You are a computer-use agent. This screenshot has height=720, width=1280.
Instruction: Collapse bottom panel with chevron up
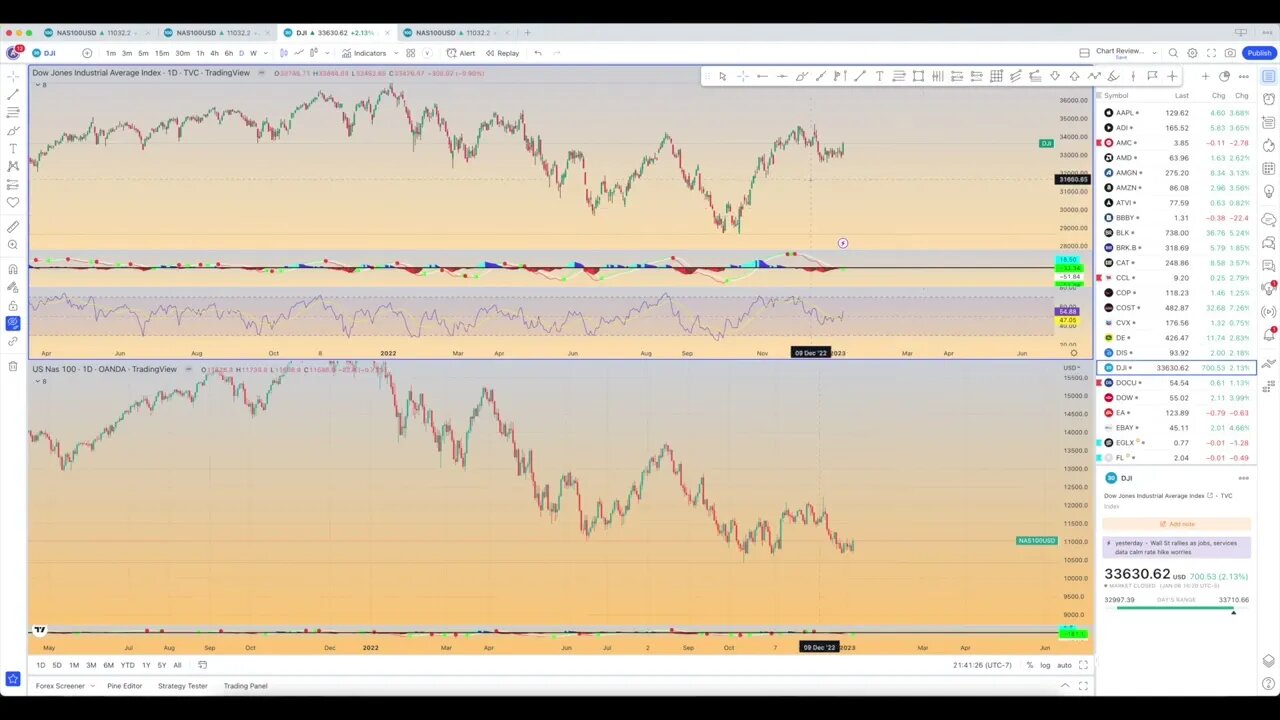tap(1065, 686)
